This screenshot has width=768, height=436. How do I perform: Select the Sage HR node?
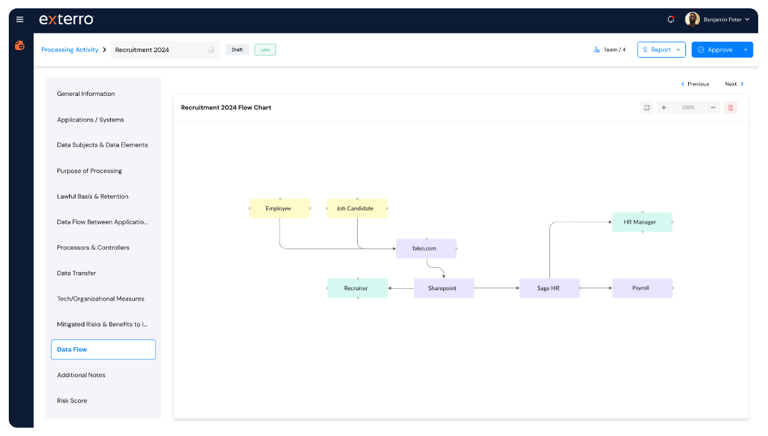pyautogui.click(x=550, y=288)
